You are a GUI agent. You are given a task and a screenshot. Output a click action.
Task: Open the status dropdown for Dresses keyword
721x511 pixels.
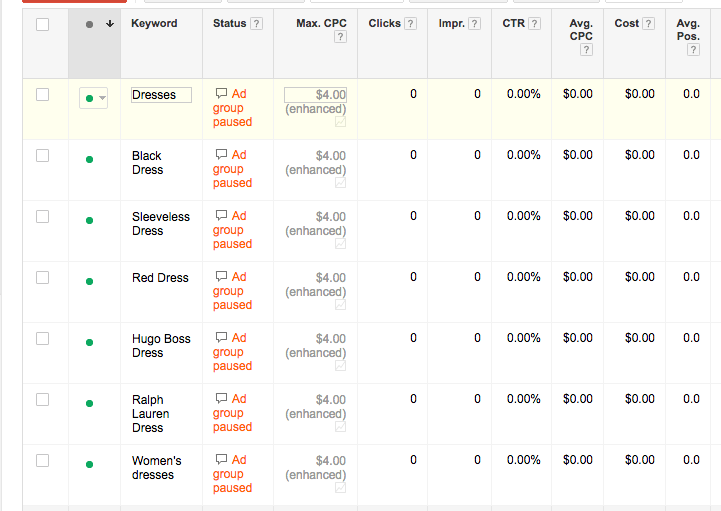coord(95,98)
